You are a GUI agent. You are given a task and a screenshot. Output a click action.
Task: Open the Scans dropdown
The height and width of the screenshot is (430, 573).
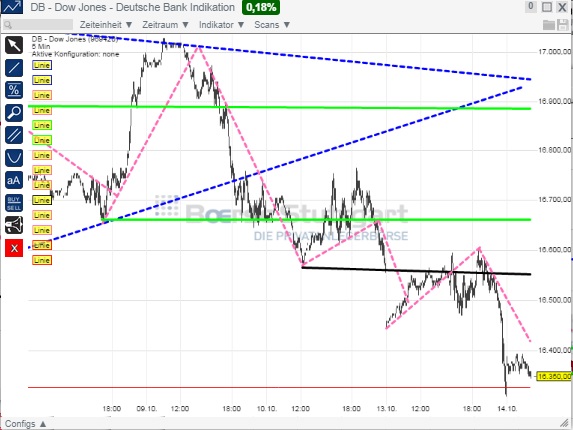coord(272,25)
